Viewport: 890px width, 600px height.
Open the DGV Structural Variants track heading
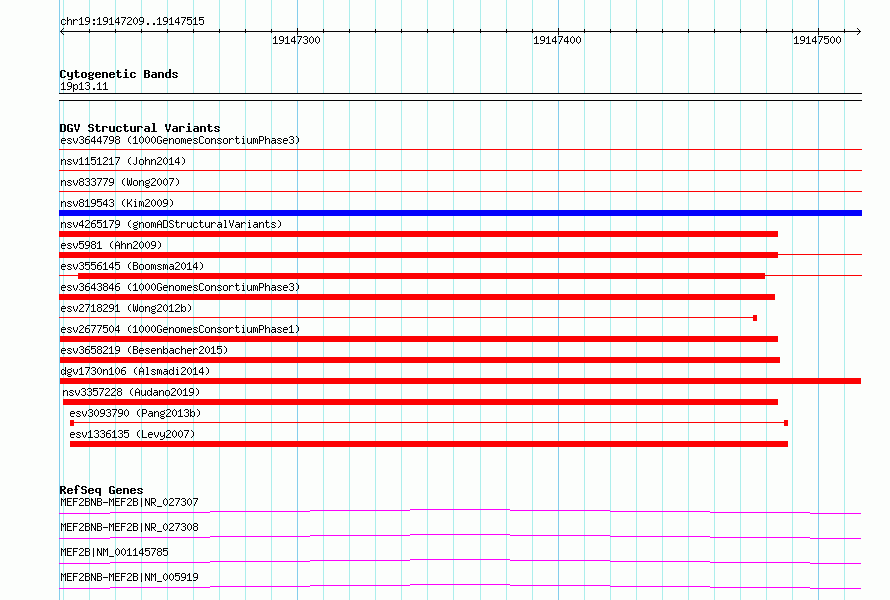(x=140, y=128)
